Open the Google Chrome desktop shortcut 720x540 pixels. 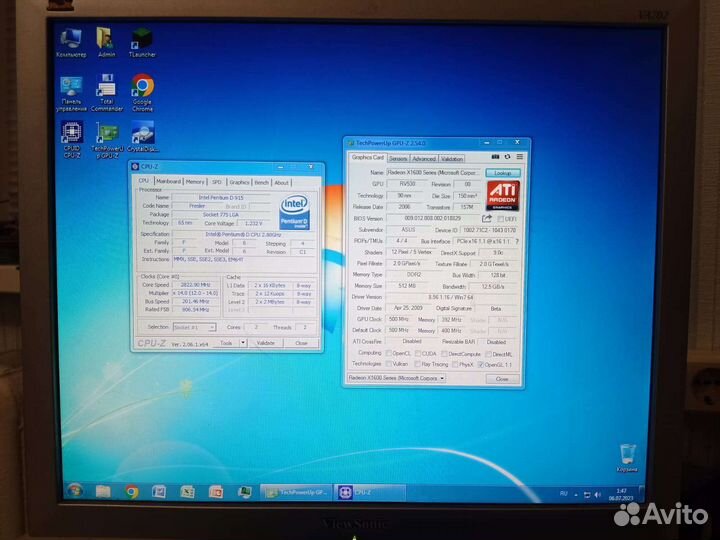[142, 94]
